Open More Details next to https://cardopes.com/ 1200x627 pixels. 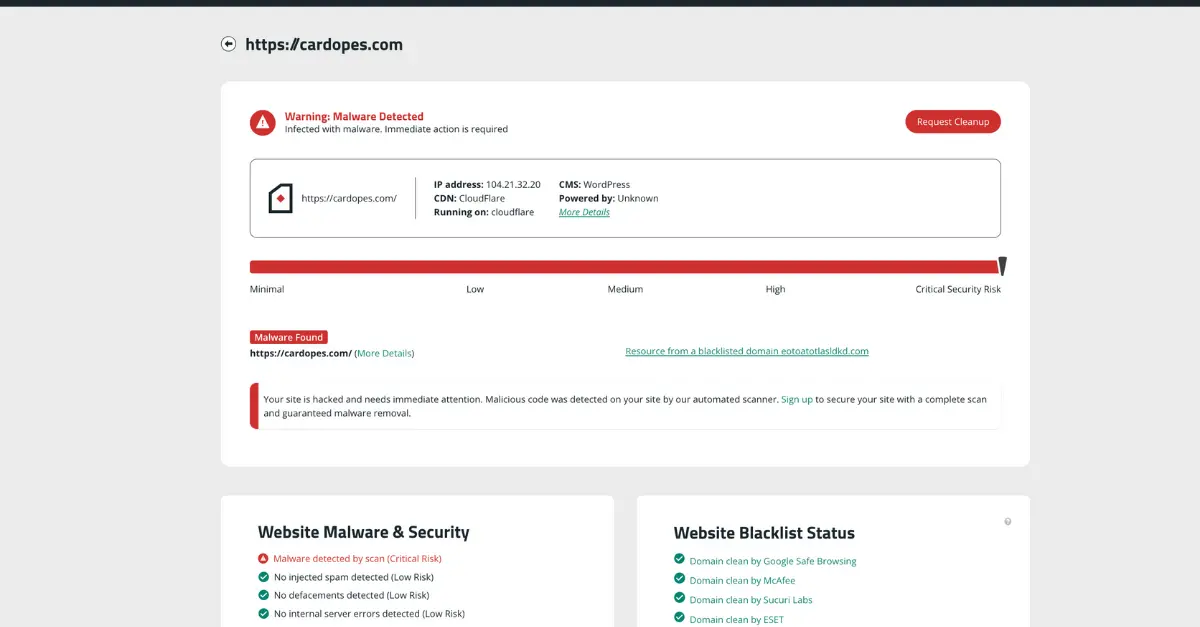(384, 354)
